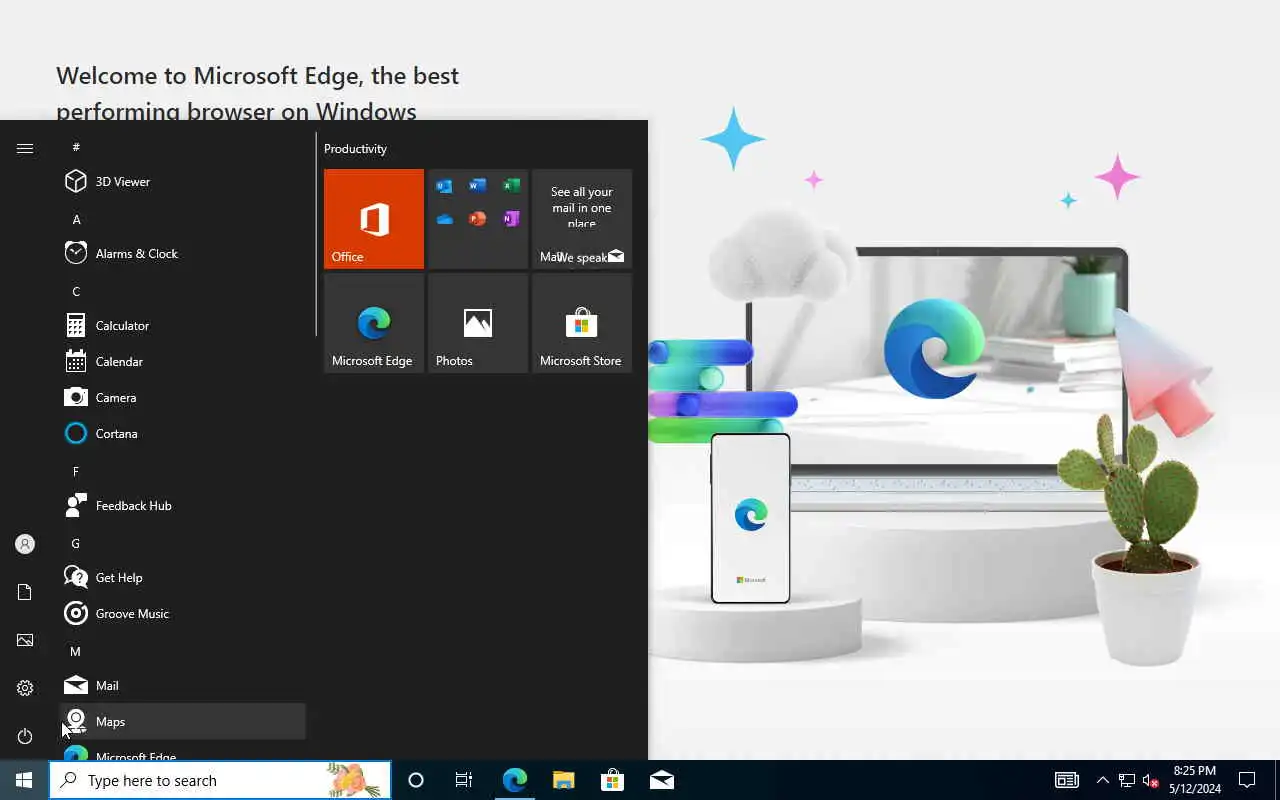Click the Office tile
This screenshot has height=800, width=1280.
pyautogui.click(x=374, y=219)
